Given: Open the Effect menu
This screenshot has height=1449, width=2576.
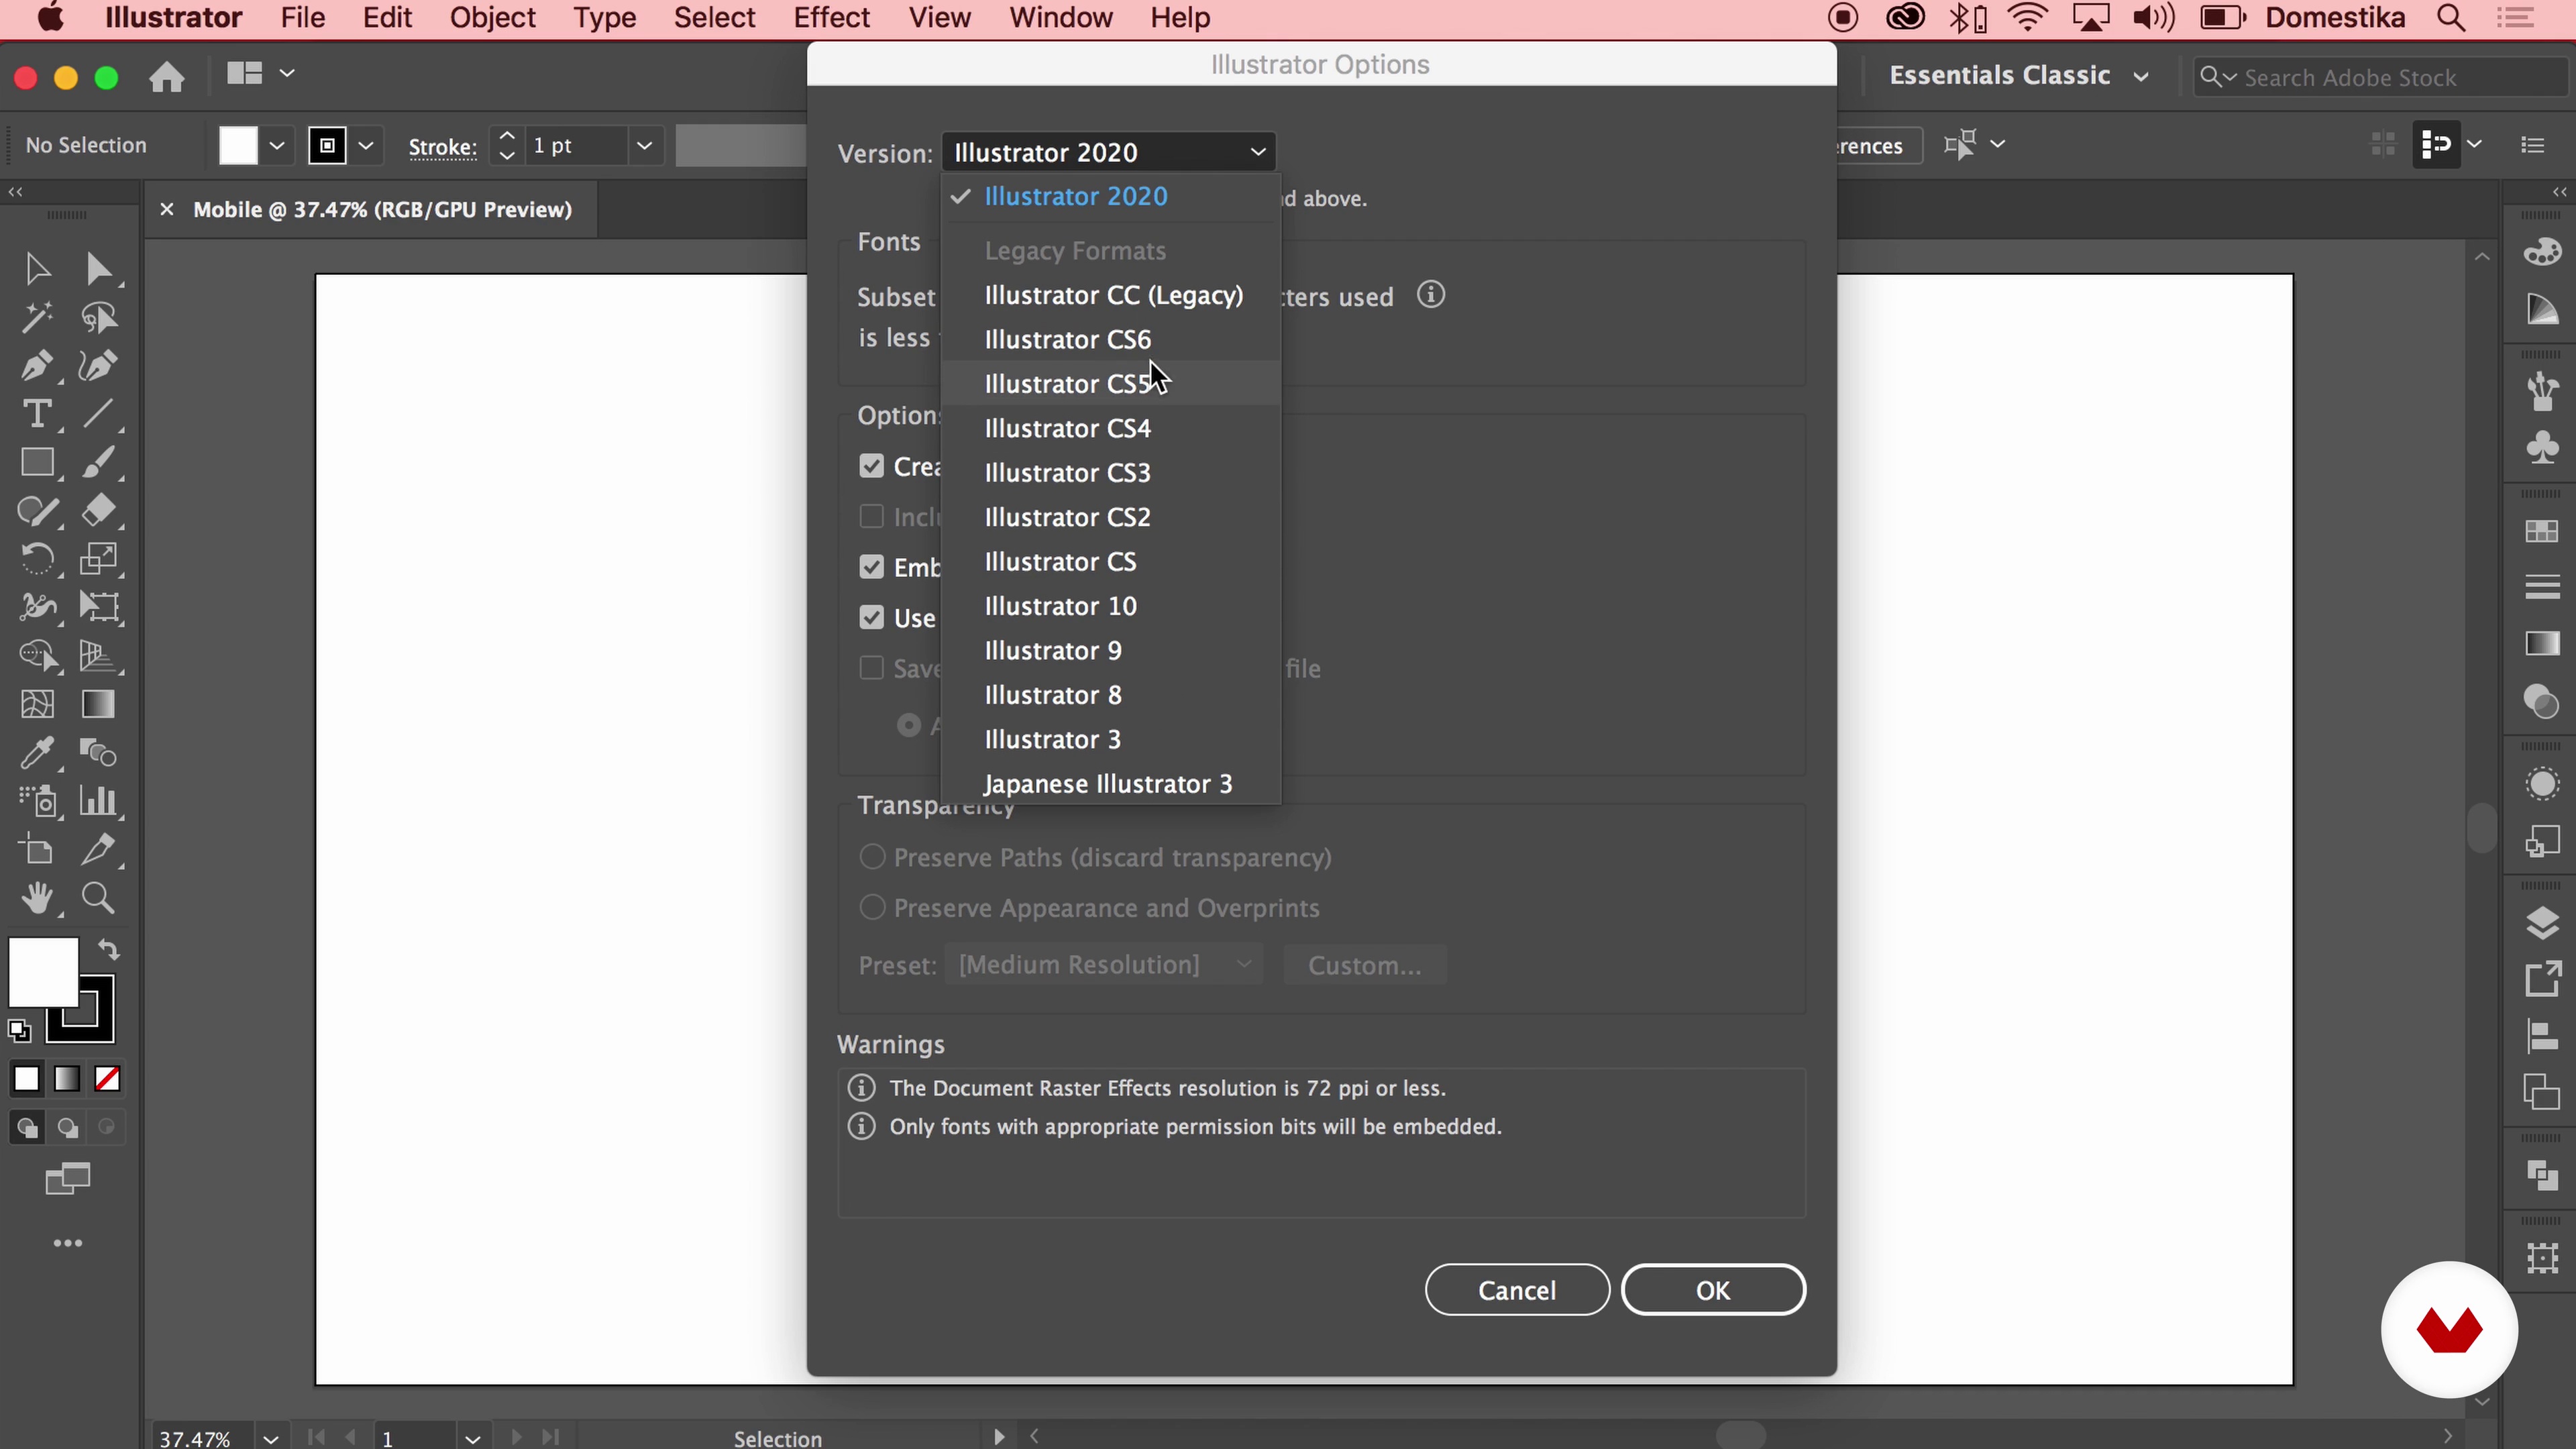Looking at the screenshot, I should coord(831,18).
